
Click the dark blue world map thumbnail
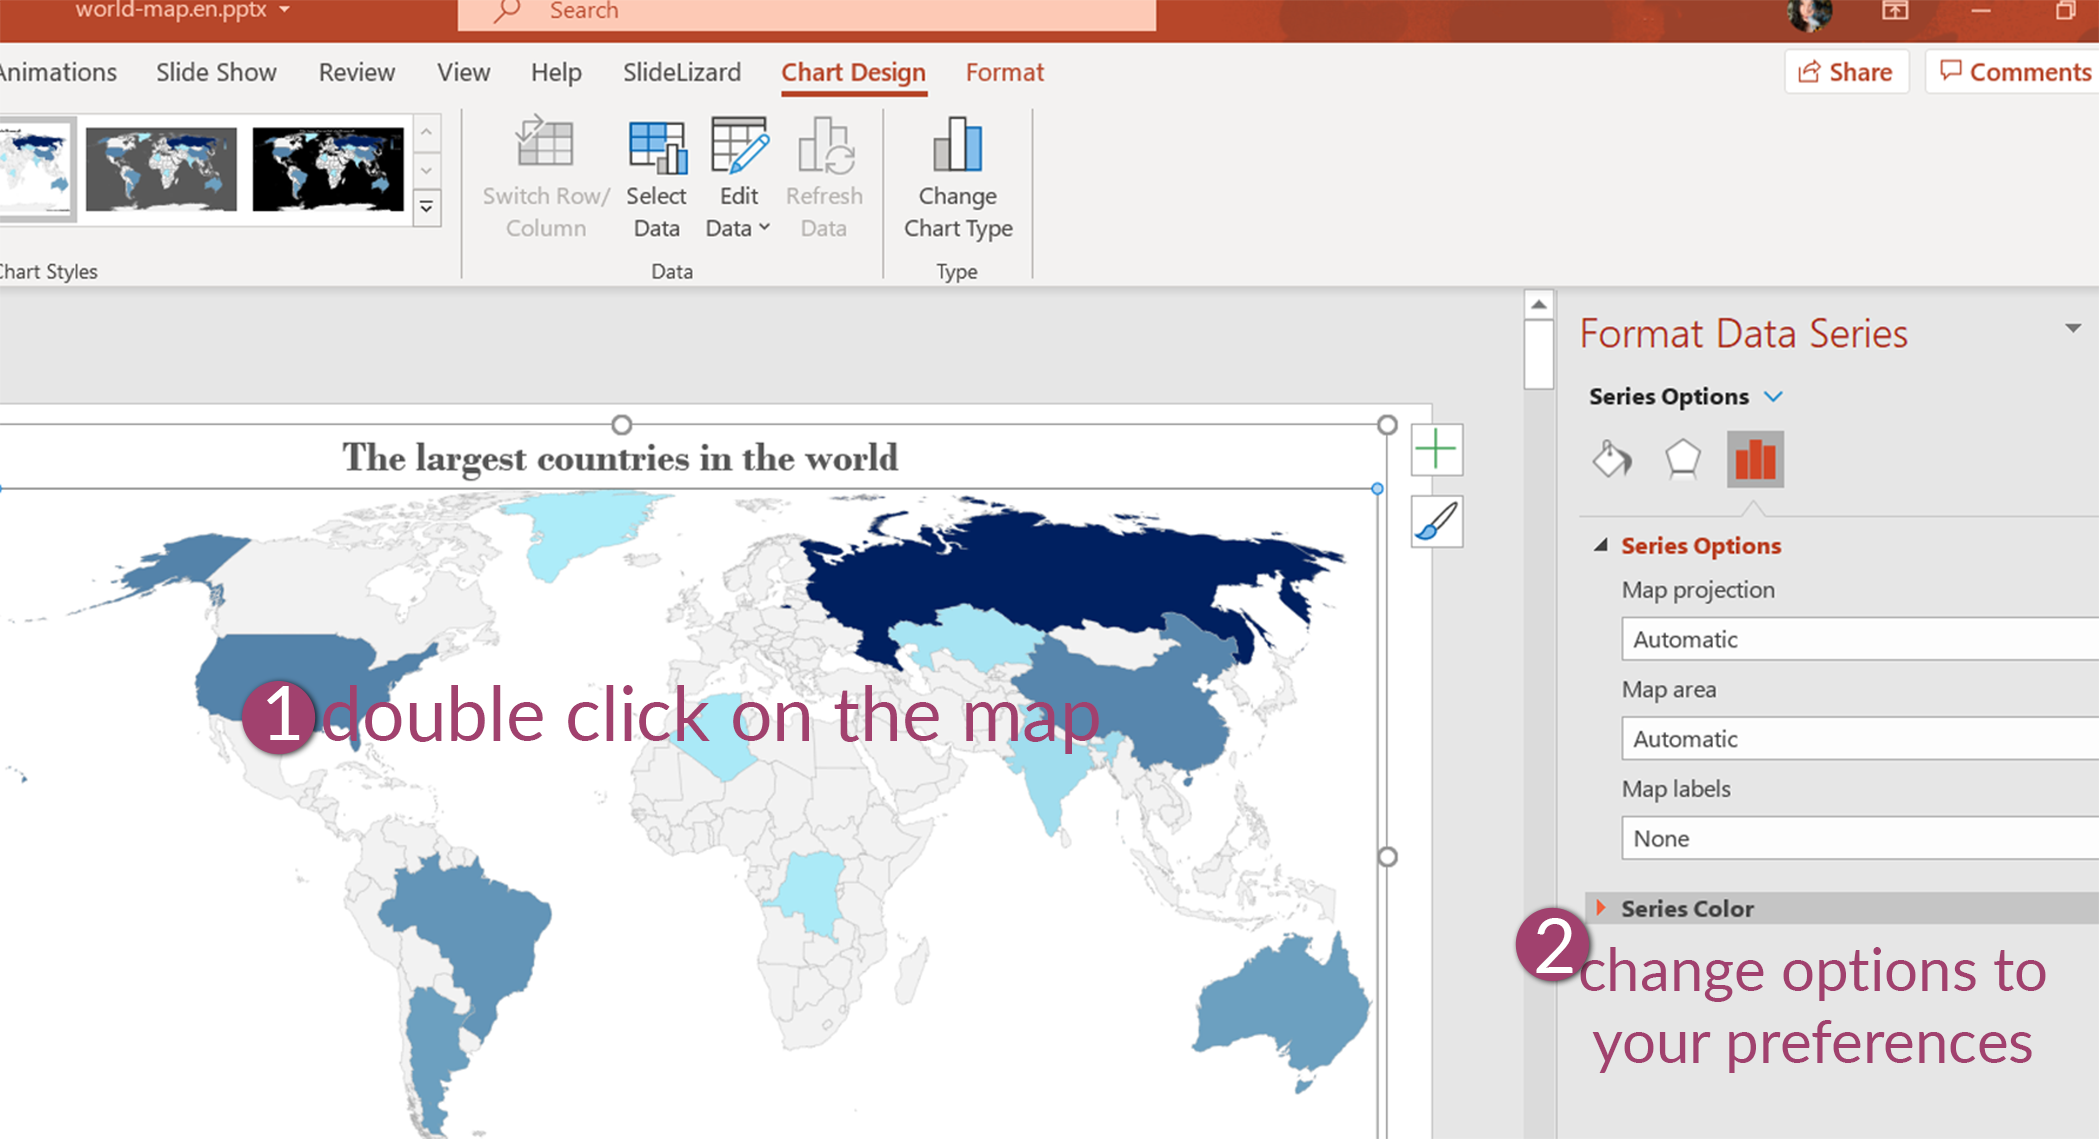pos(328,167)
